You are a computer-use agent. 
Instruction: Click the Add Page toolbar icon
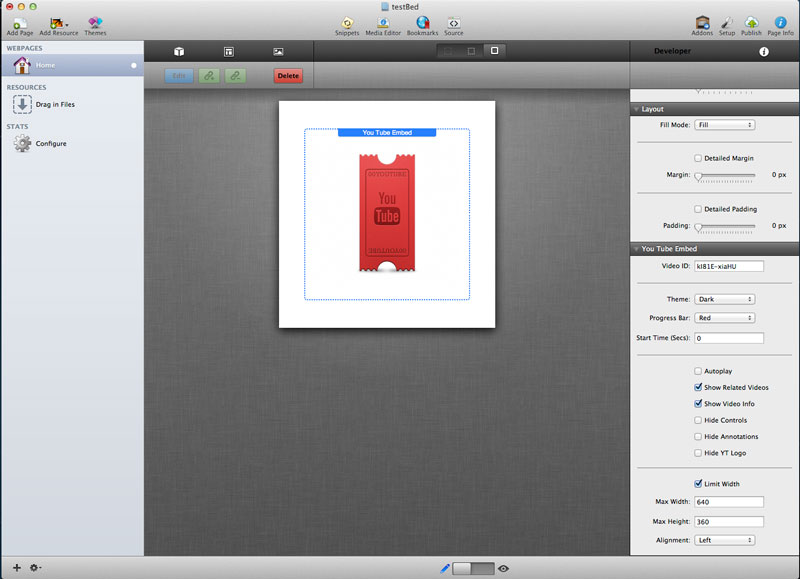(x=19, y=22)
